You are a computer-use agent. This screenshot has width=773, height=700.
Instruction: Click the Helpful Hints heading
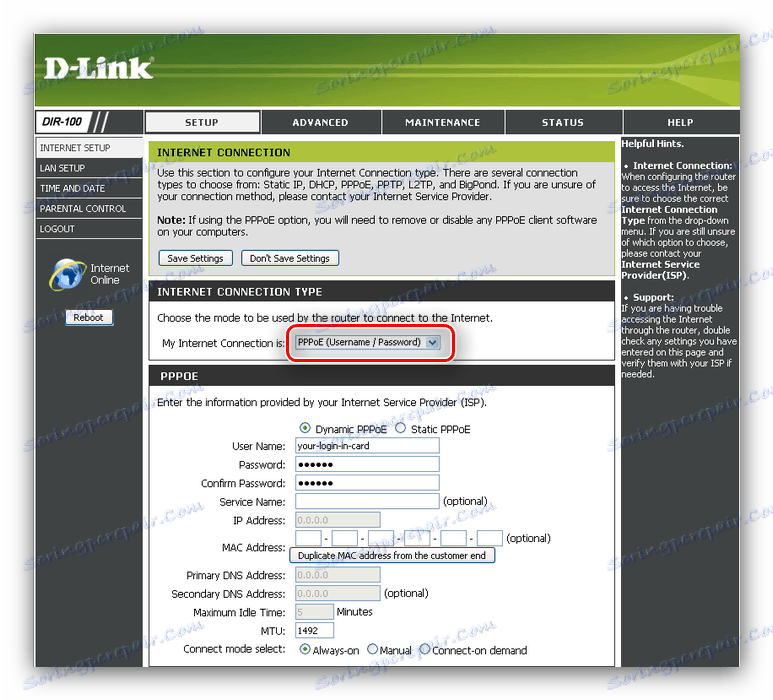click(x=653, y=143)
